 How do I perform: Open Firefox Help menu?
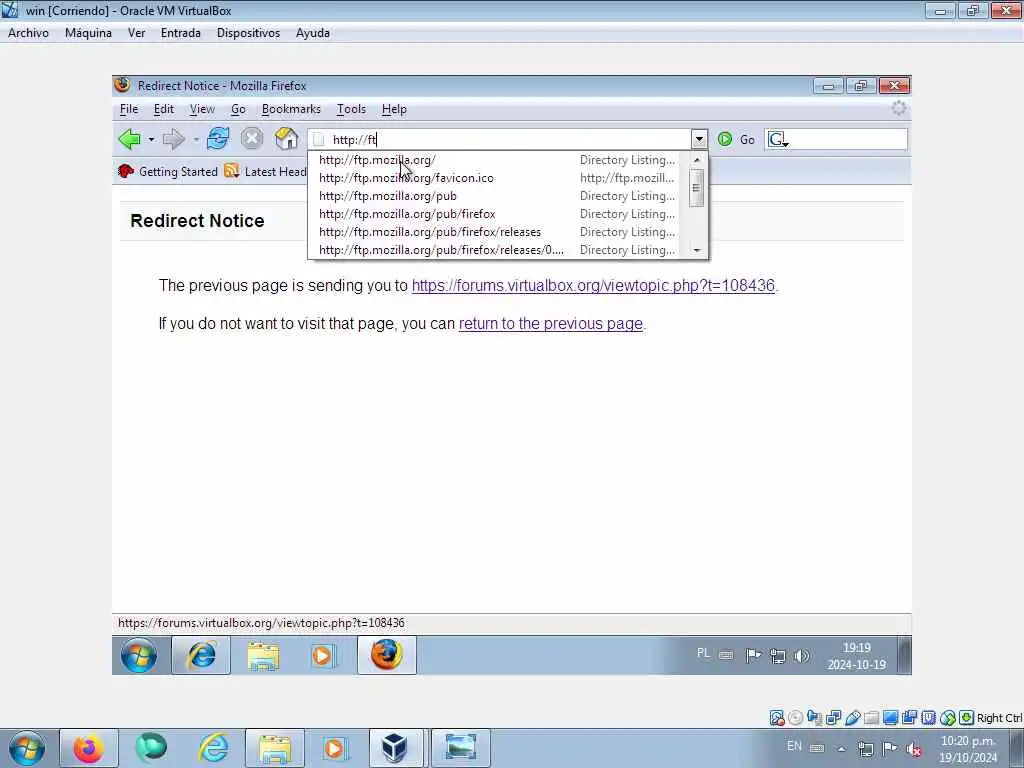pyautogui.click(x=394, y=109)
